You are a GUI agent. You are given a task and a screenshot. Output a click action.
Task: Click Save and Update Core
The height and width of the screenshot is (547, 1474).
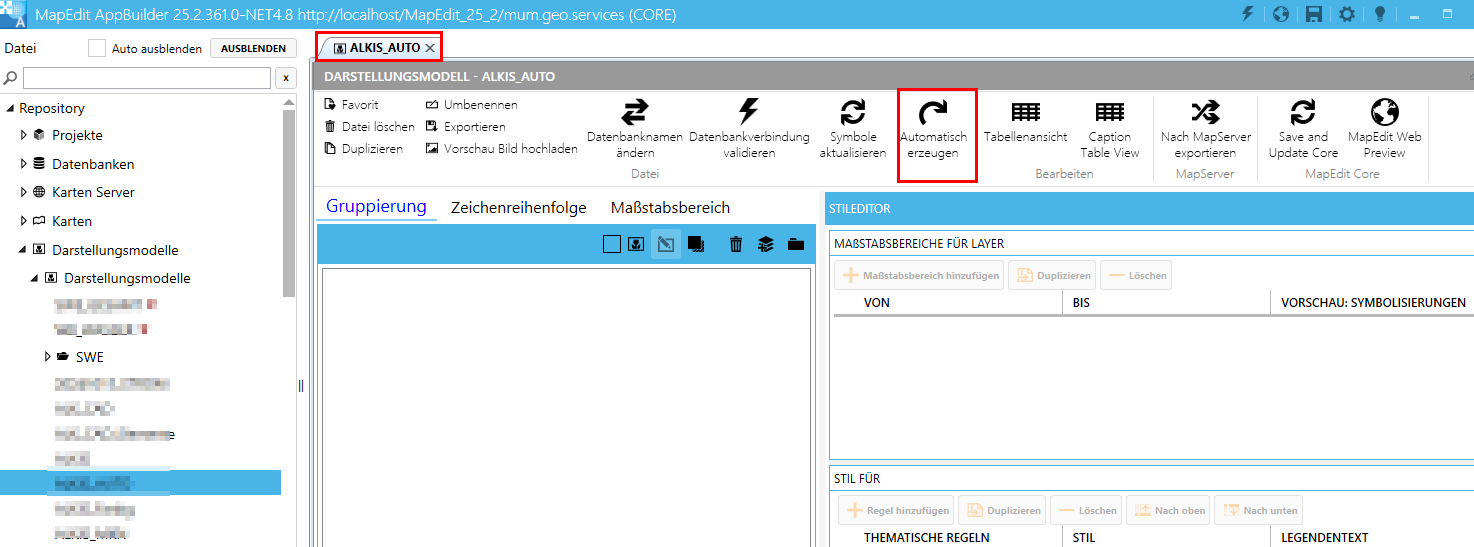pos(1303,129)
